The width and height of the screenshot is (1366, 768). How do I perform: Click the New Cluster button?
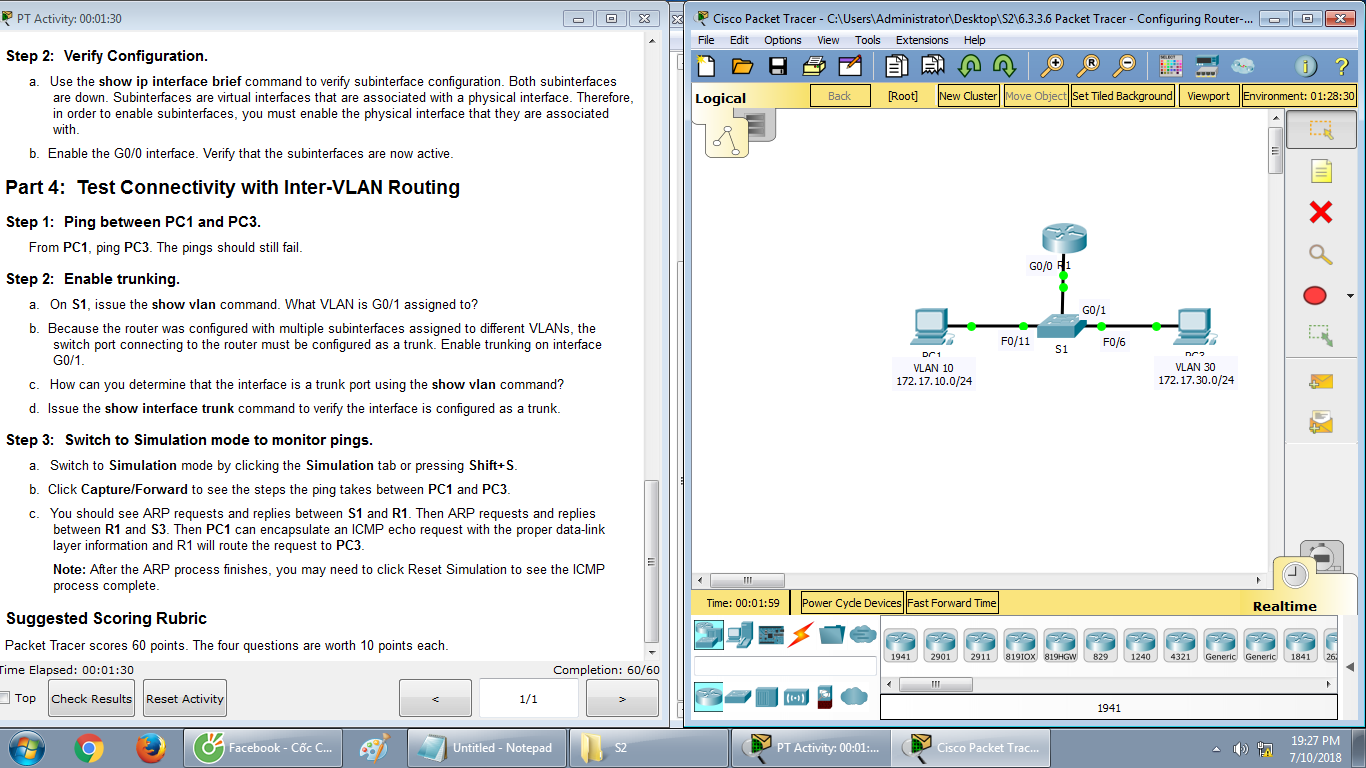(x=968, y=96)
